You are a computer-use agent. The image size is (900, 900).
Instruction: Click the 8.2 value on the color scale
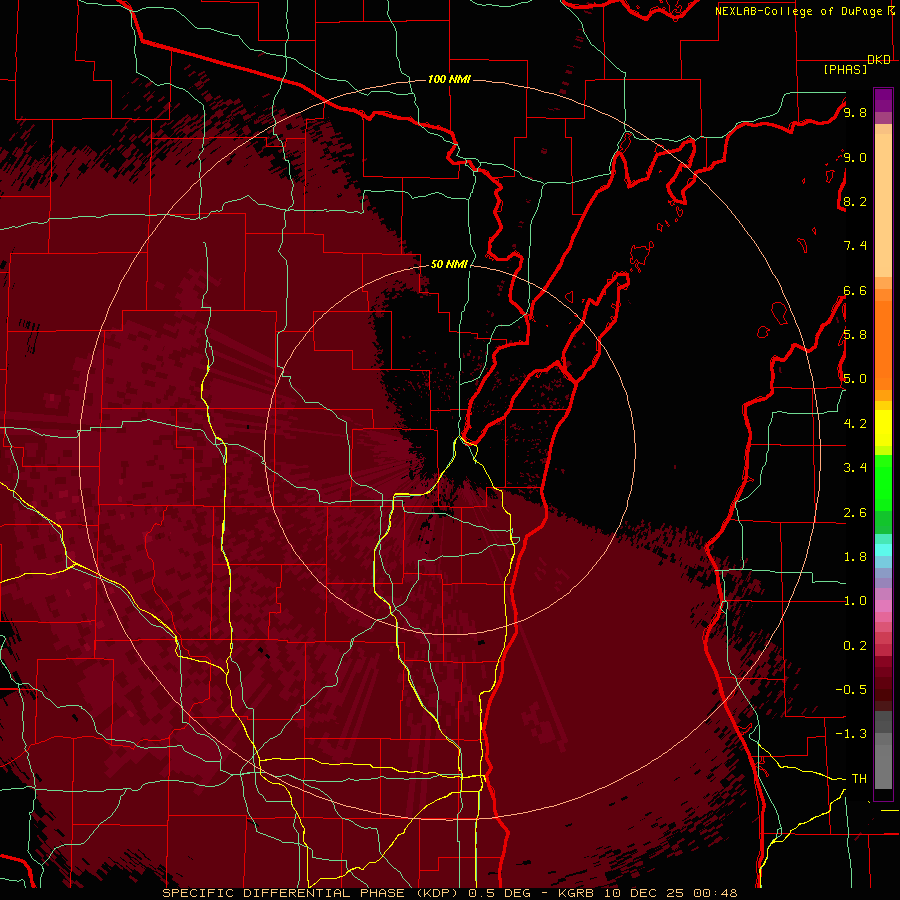pos(855,201)
